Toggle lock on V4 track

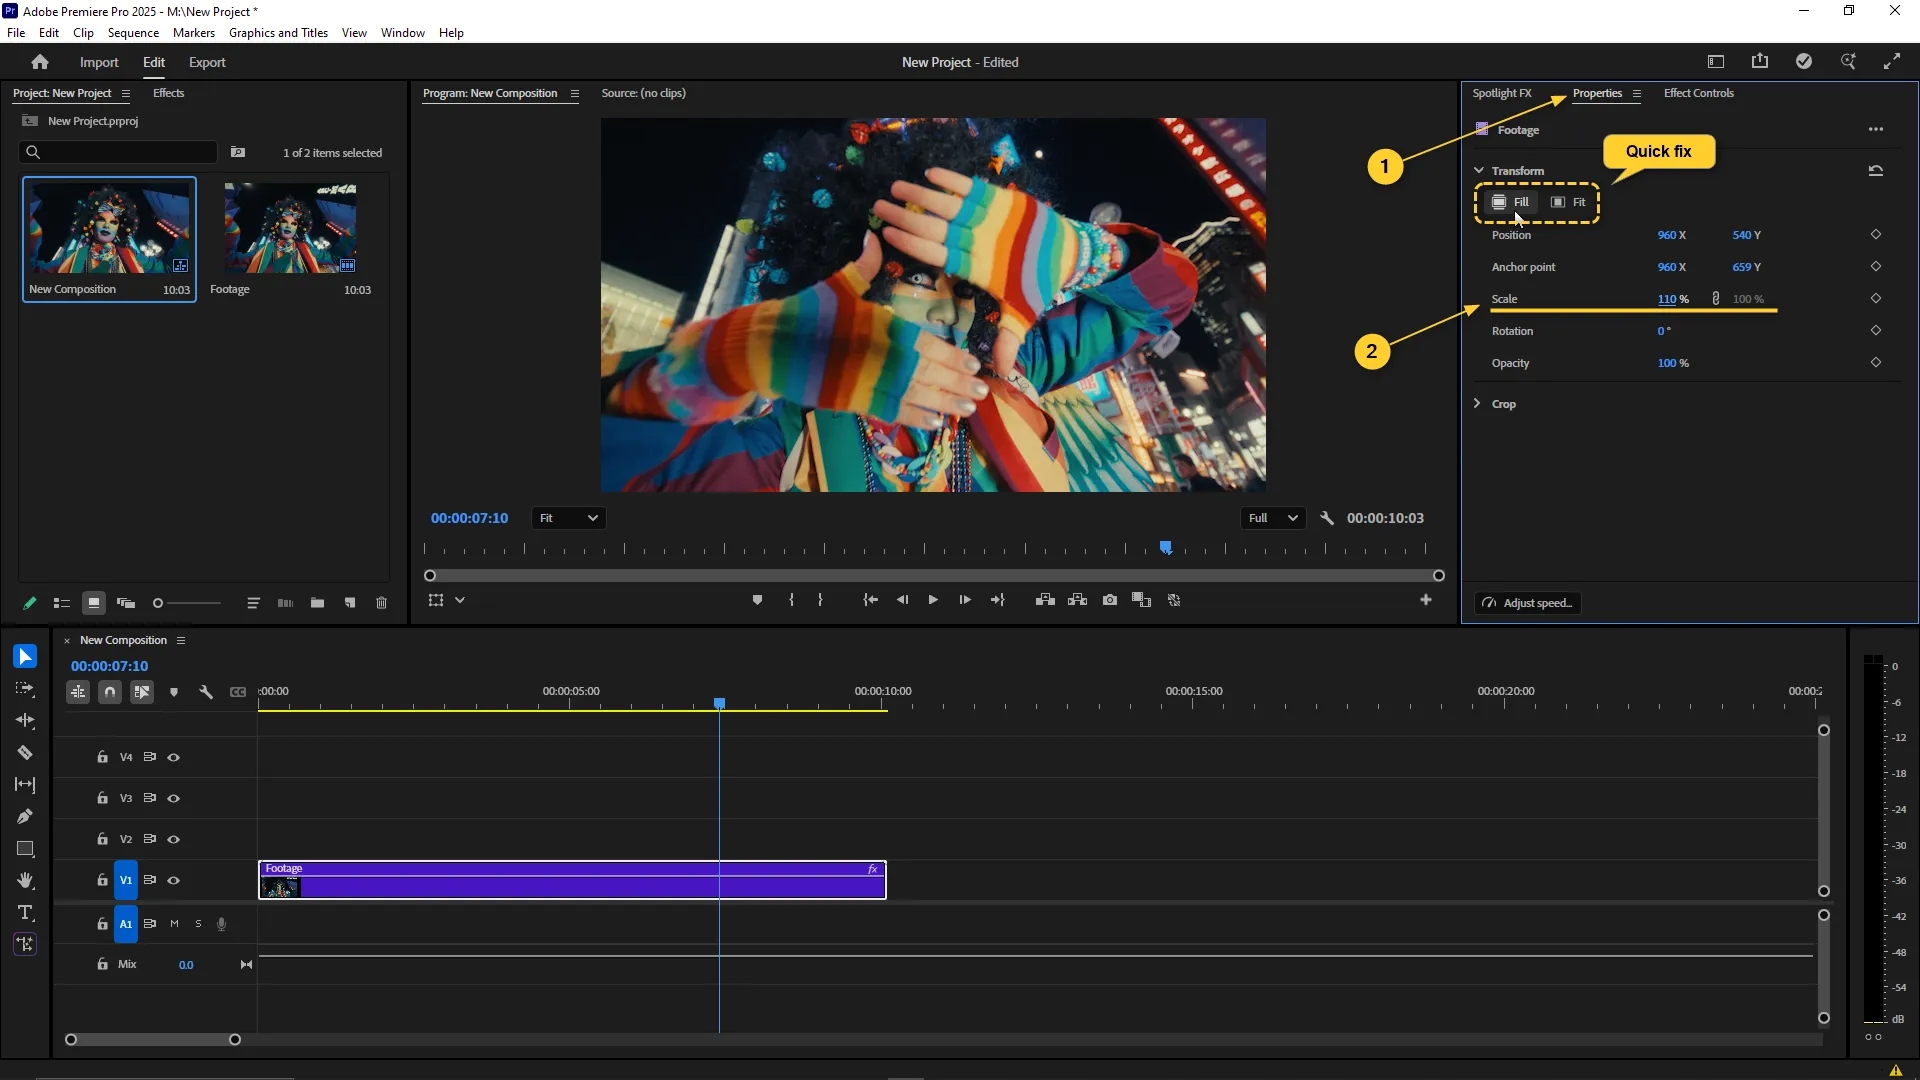coord(102,758)
